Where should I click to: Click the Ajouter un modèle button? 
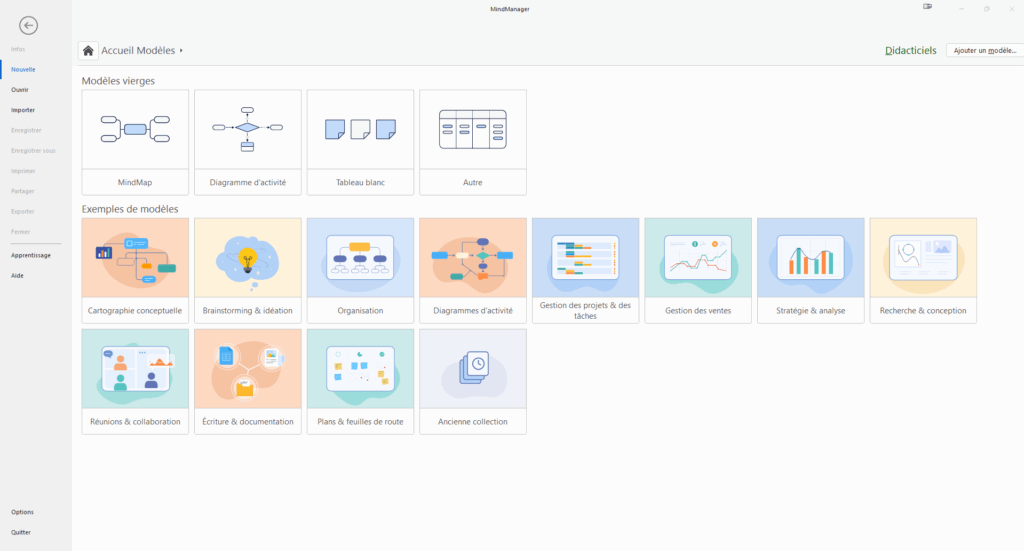tap(984, 50)
